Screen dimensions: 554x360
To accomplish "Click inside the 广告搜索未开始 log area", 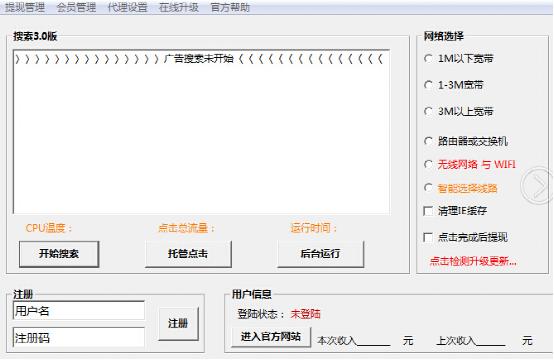I will click(x=202, y=132).
